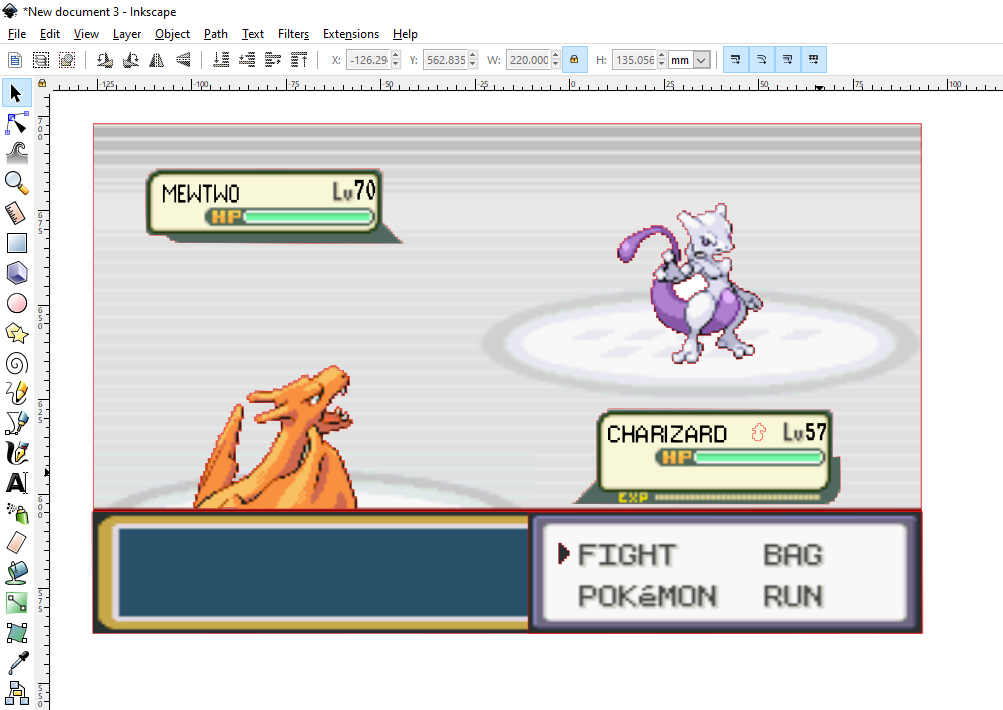The width and height of the screenshot is (1003, 710).
Task: Increase the W value using its stepper
Action: click(557, 54)
